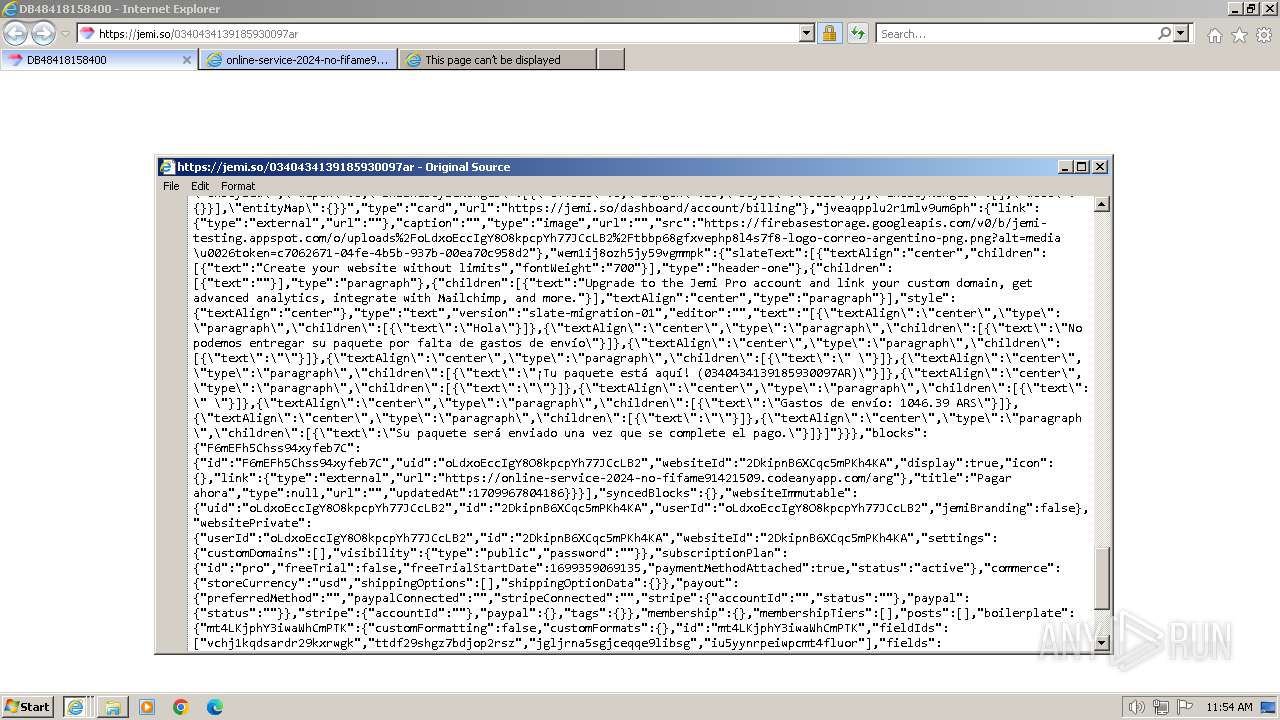
Task: Open File Explorer from the taskbar
Action: pyautogui.click(x=112, y=707)
